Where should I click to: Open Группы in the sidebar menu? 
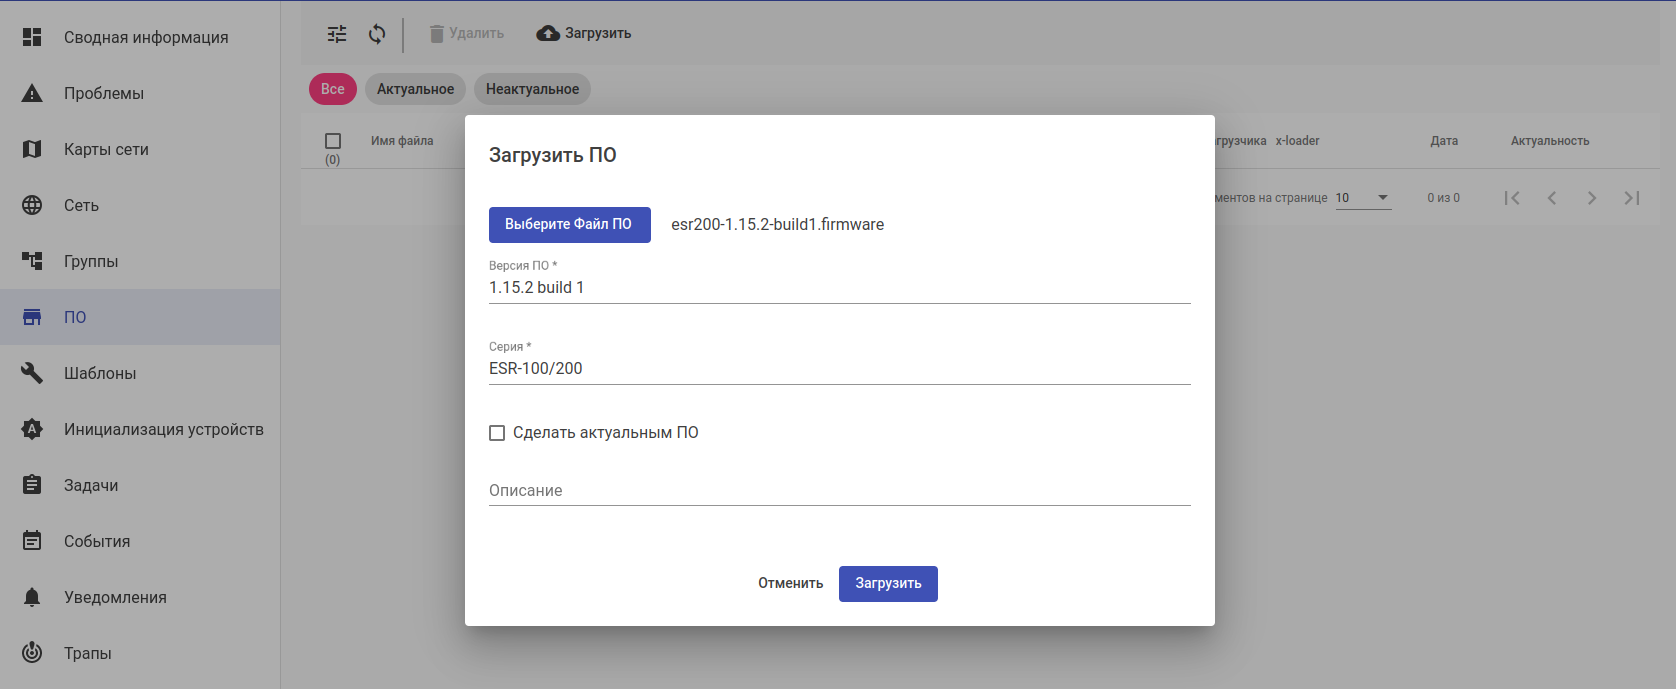click(91, 261)
